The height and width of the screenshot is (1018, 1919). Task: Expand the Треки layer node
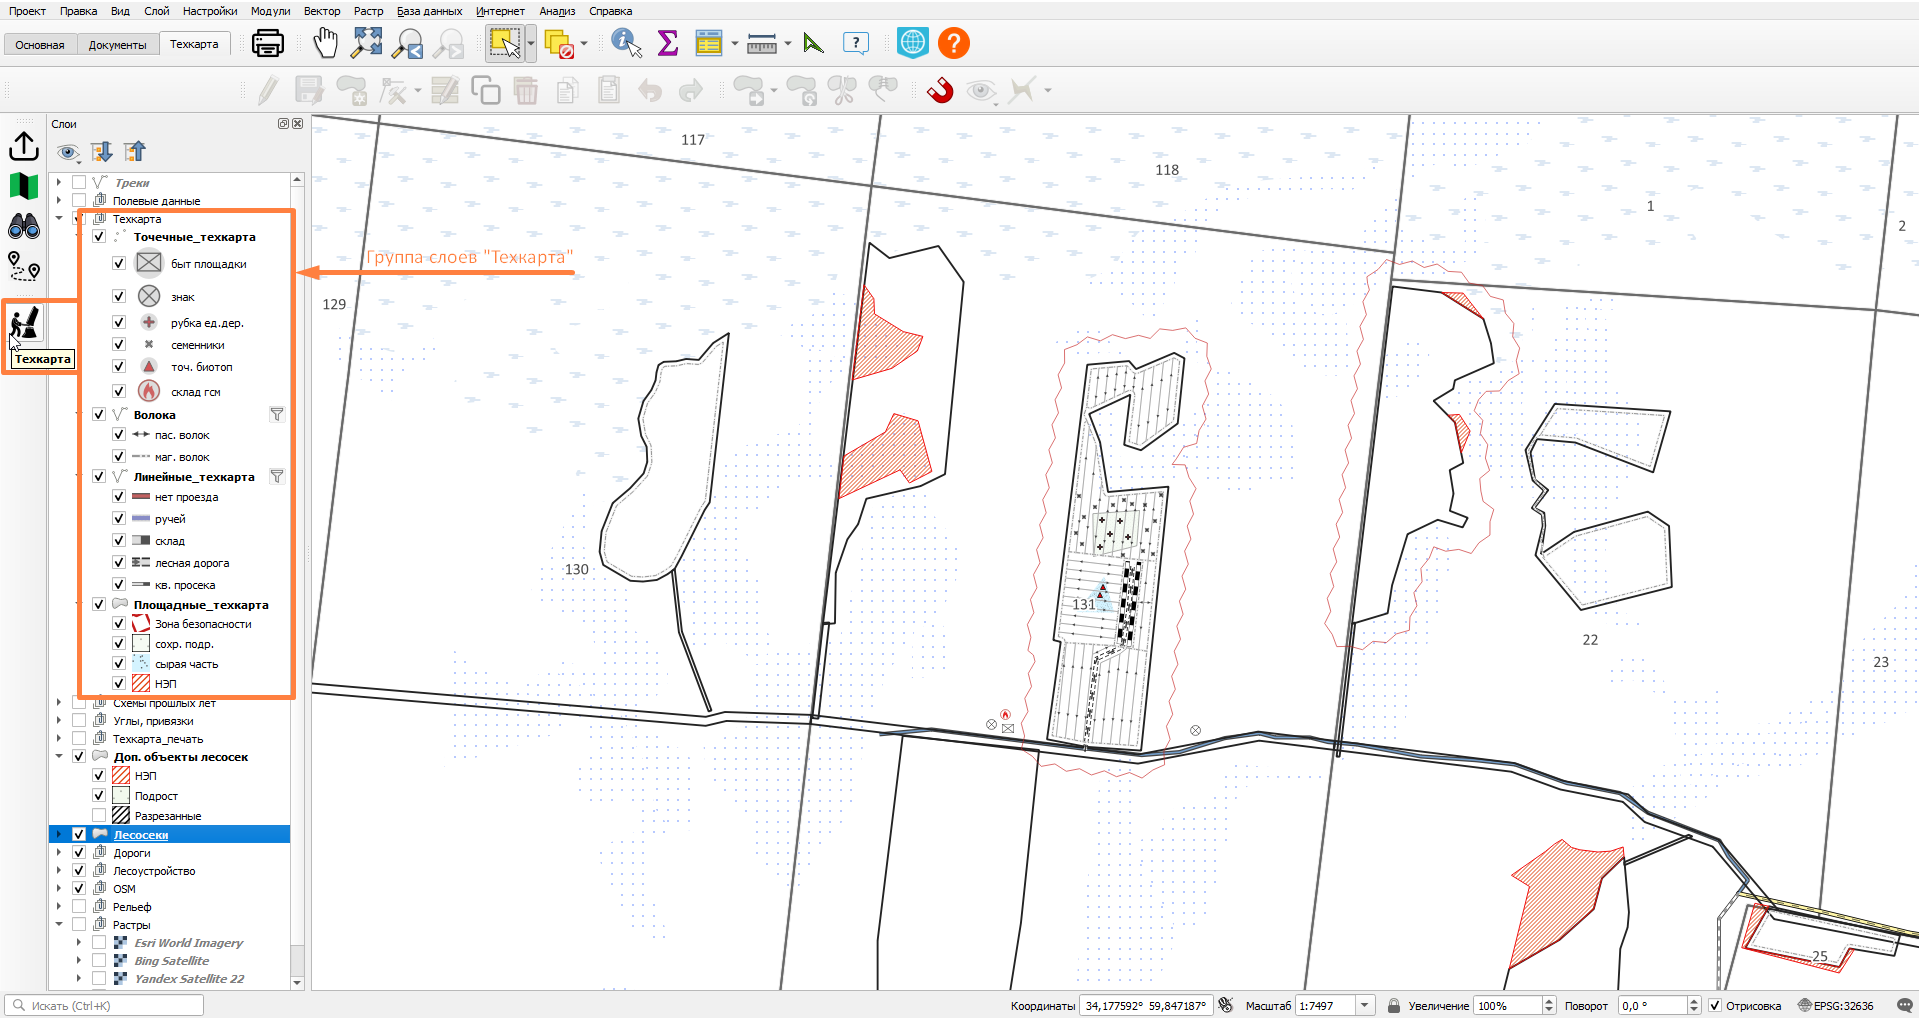pos(59,182)
